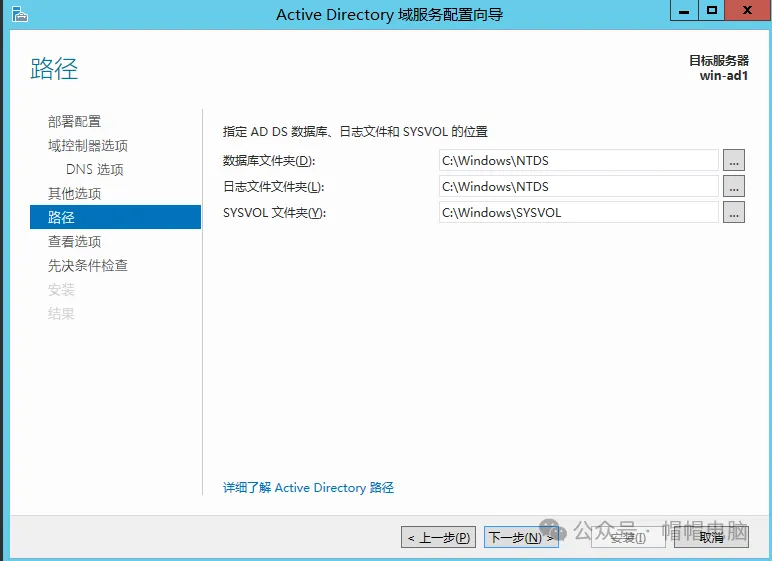Open the 域控制器选项 page
Viewport: 772px width, 561px height.
(x=88, y=145)
